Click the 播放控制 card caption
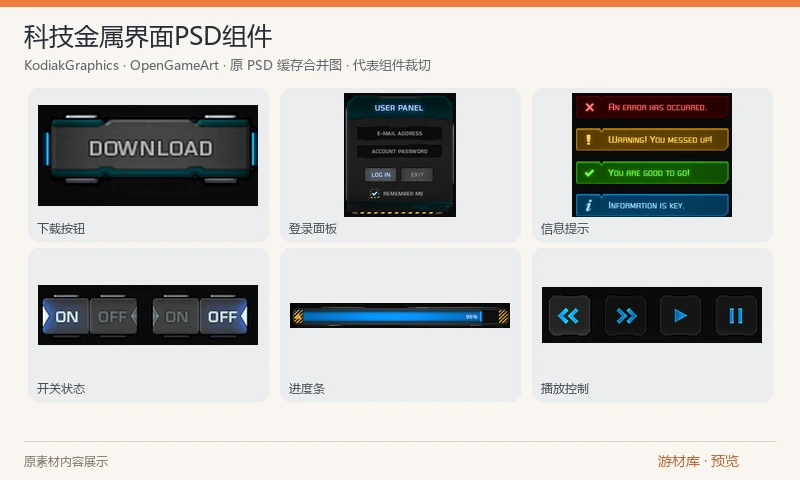 coord(565,389)
